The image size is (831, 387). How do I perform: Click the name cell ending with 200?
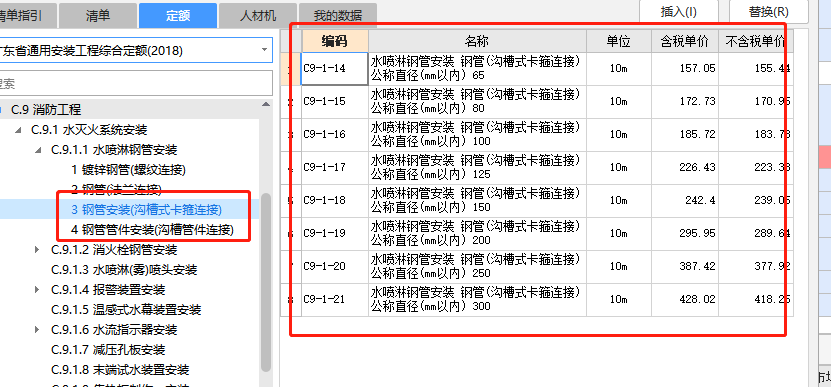pos(477,233)
